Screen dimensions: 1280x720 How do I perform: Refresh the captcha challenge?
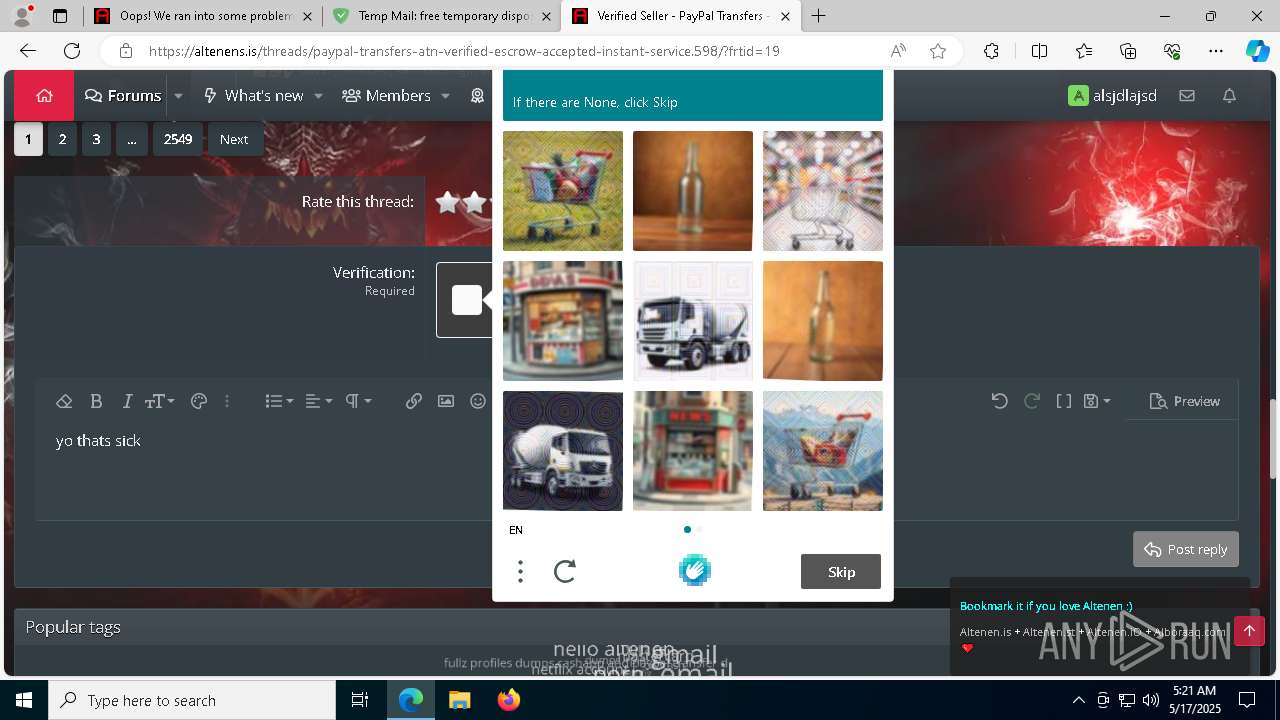(x=565, y=572)
